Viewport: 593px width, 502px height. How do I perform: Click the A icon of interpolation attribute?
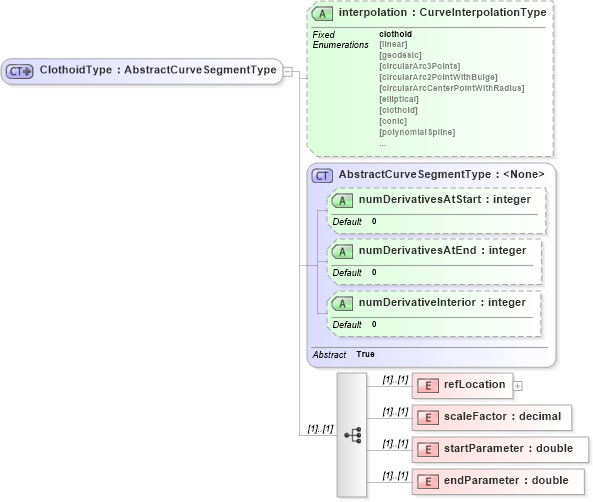[x=322, y=14]
